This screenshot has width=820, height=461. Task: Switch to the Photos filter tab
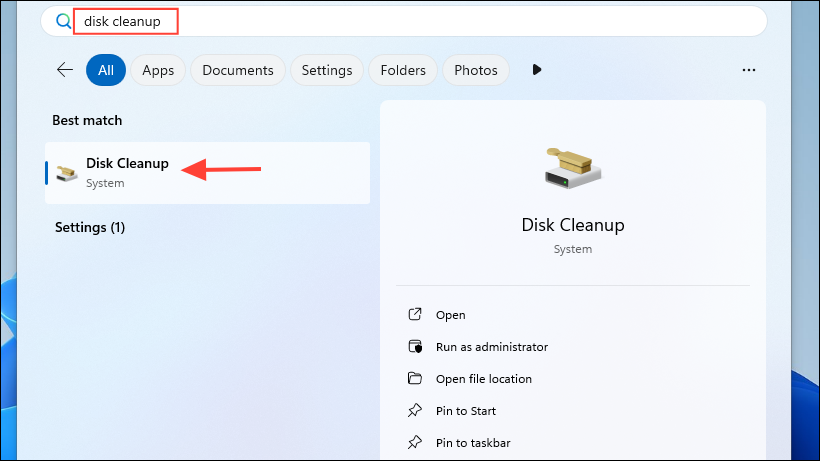476,70
